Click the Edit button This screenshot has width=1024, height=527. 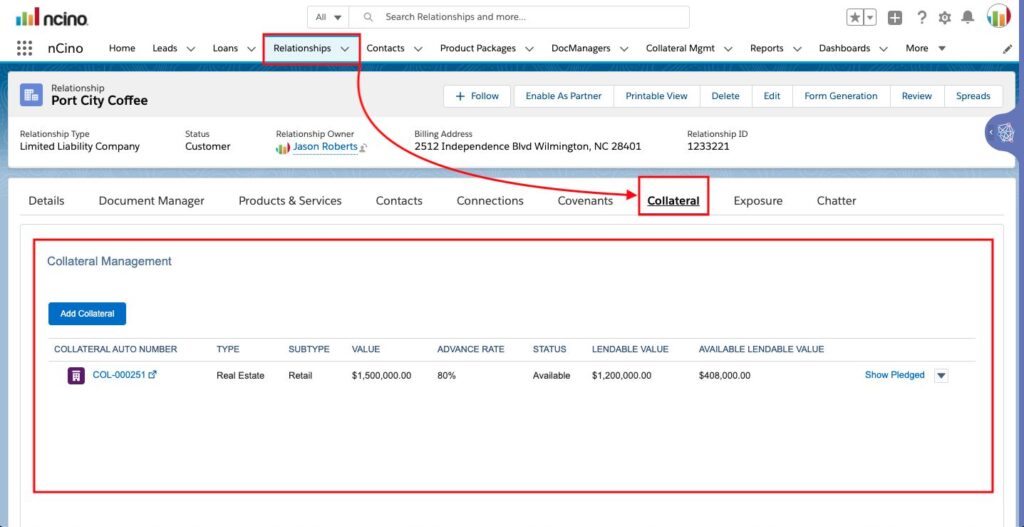[x=772, y=96]
